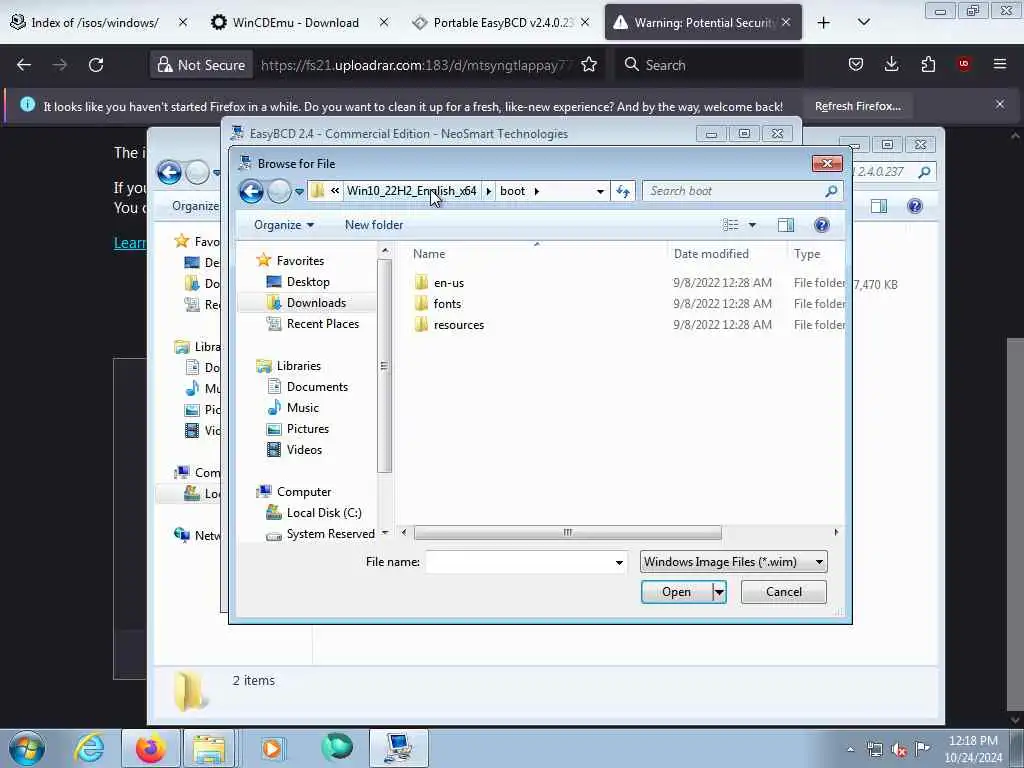Open the Open button split arrow
1024x768 pixels.
click(x=719, y=592)
